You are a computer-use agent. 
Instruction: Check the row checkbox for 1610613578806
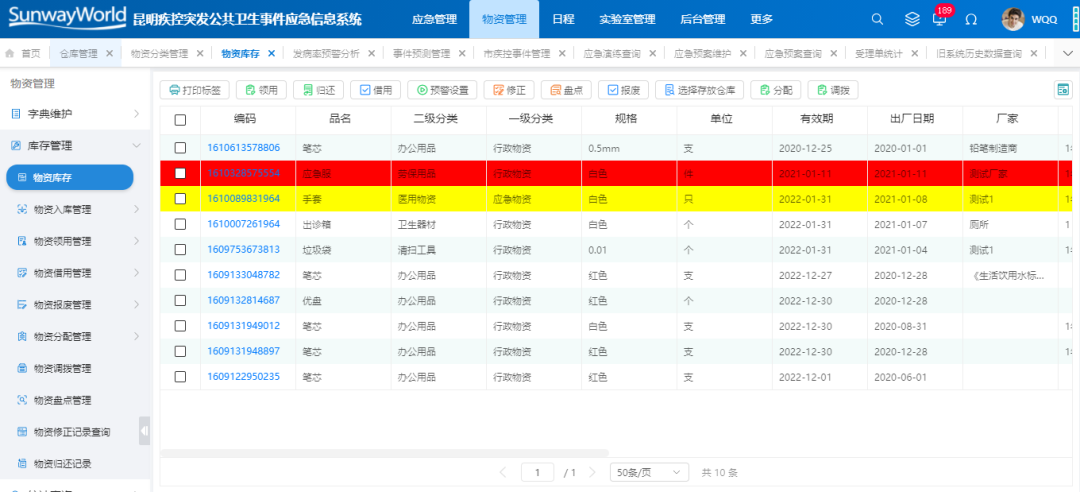click(x=180, y=148)
